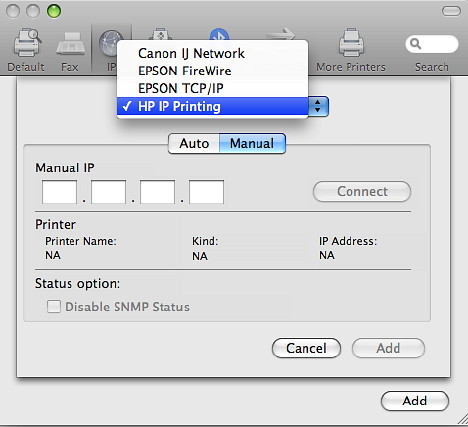468x427 pixels.
Task: Click the second Manual IP octet field
Action: tap(108, 192)
